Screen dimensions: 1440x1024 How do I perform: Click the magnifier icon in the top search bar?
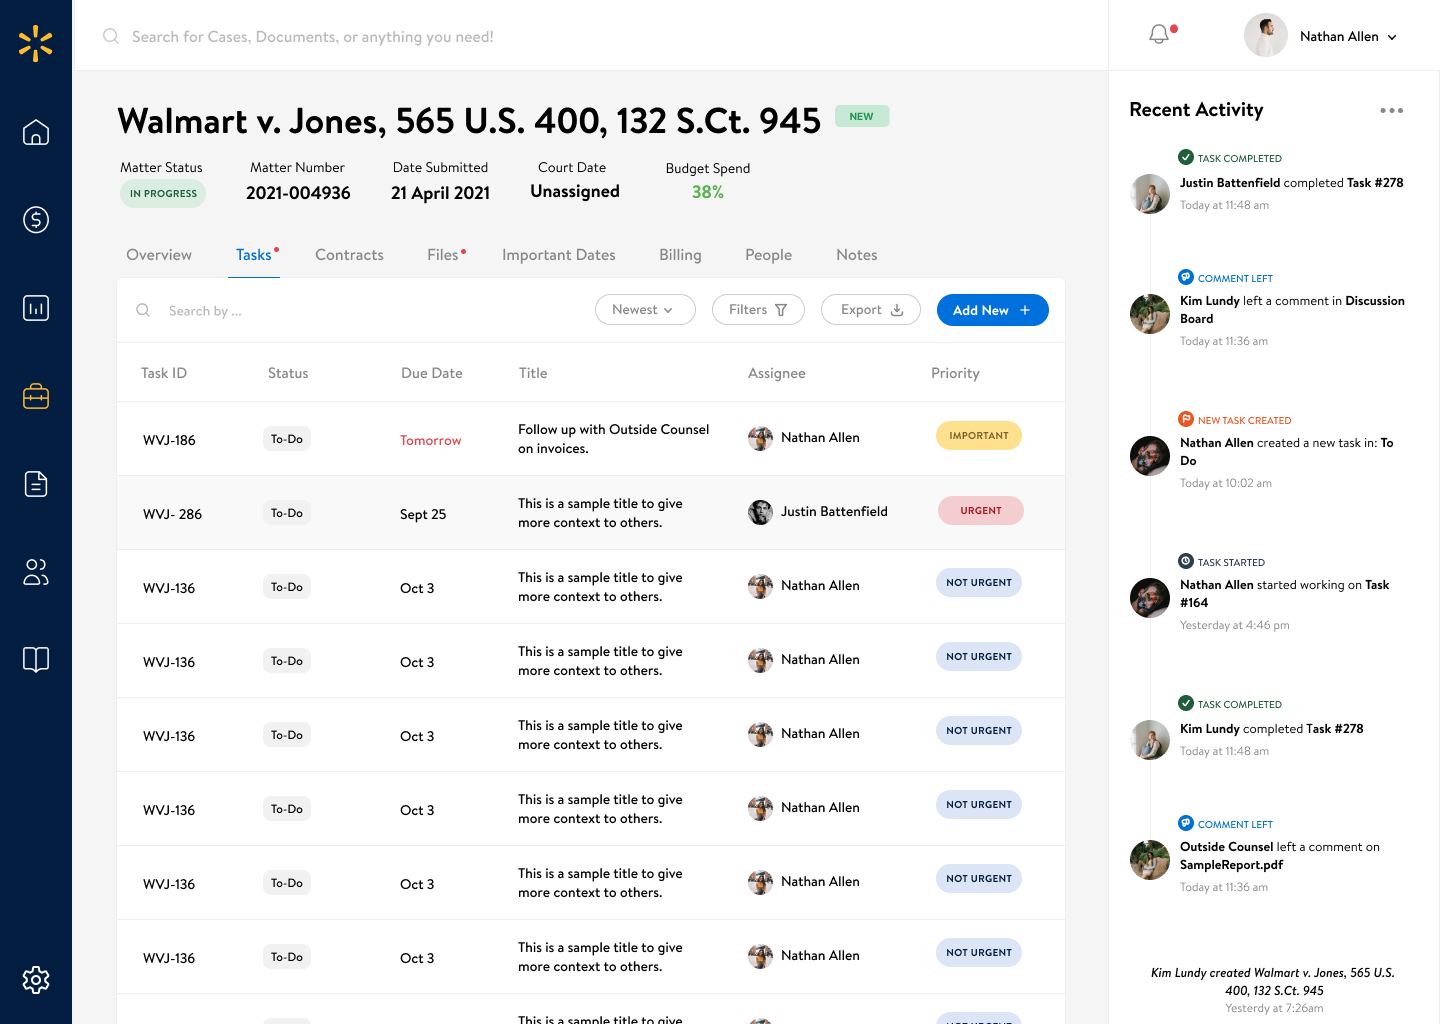[111, 36]
